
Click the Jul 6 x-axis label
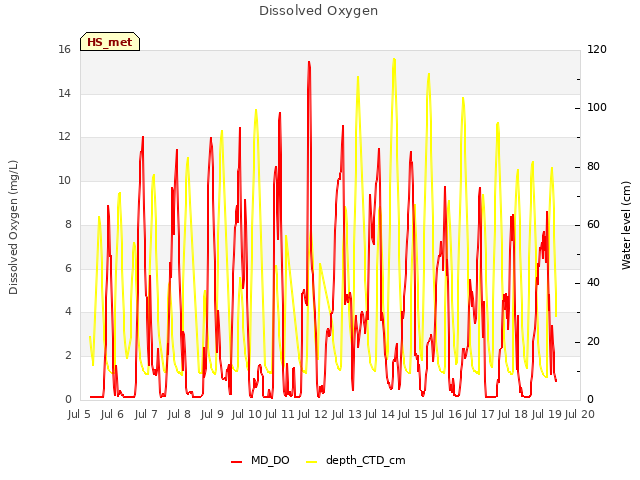click(112, 414)
